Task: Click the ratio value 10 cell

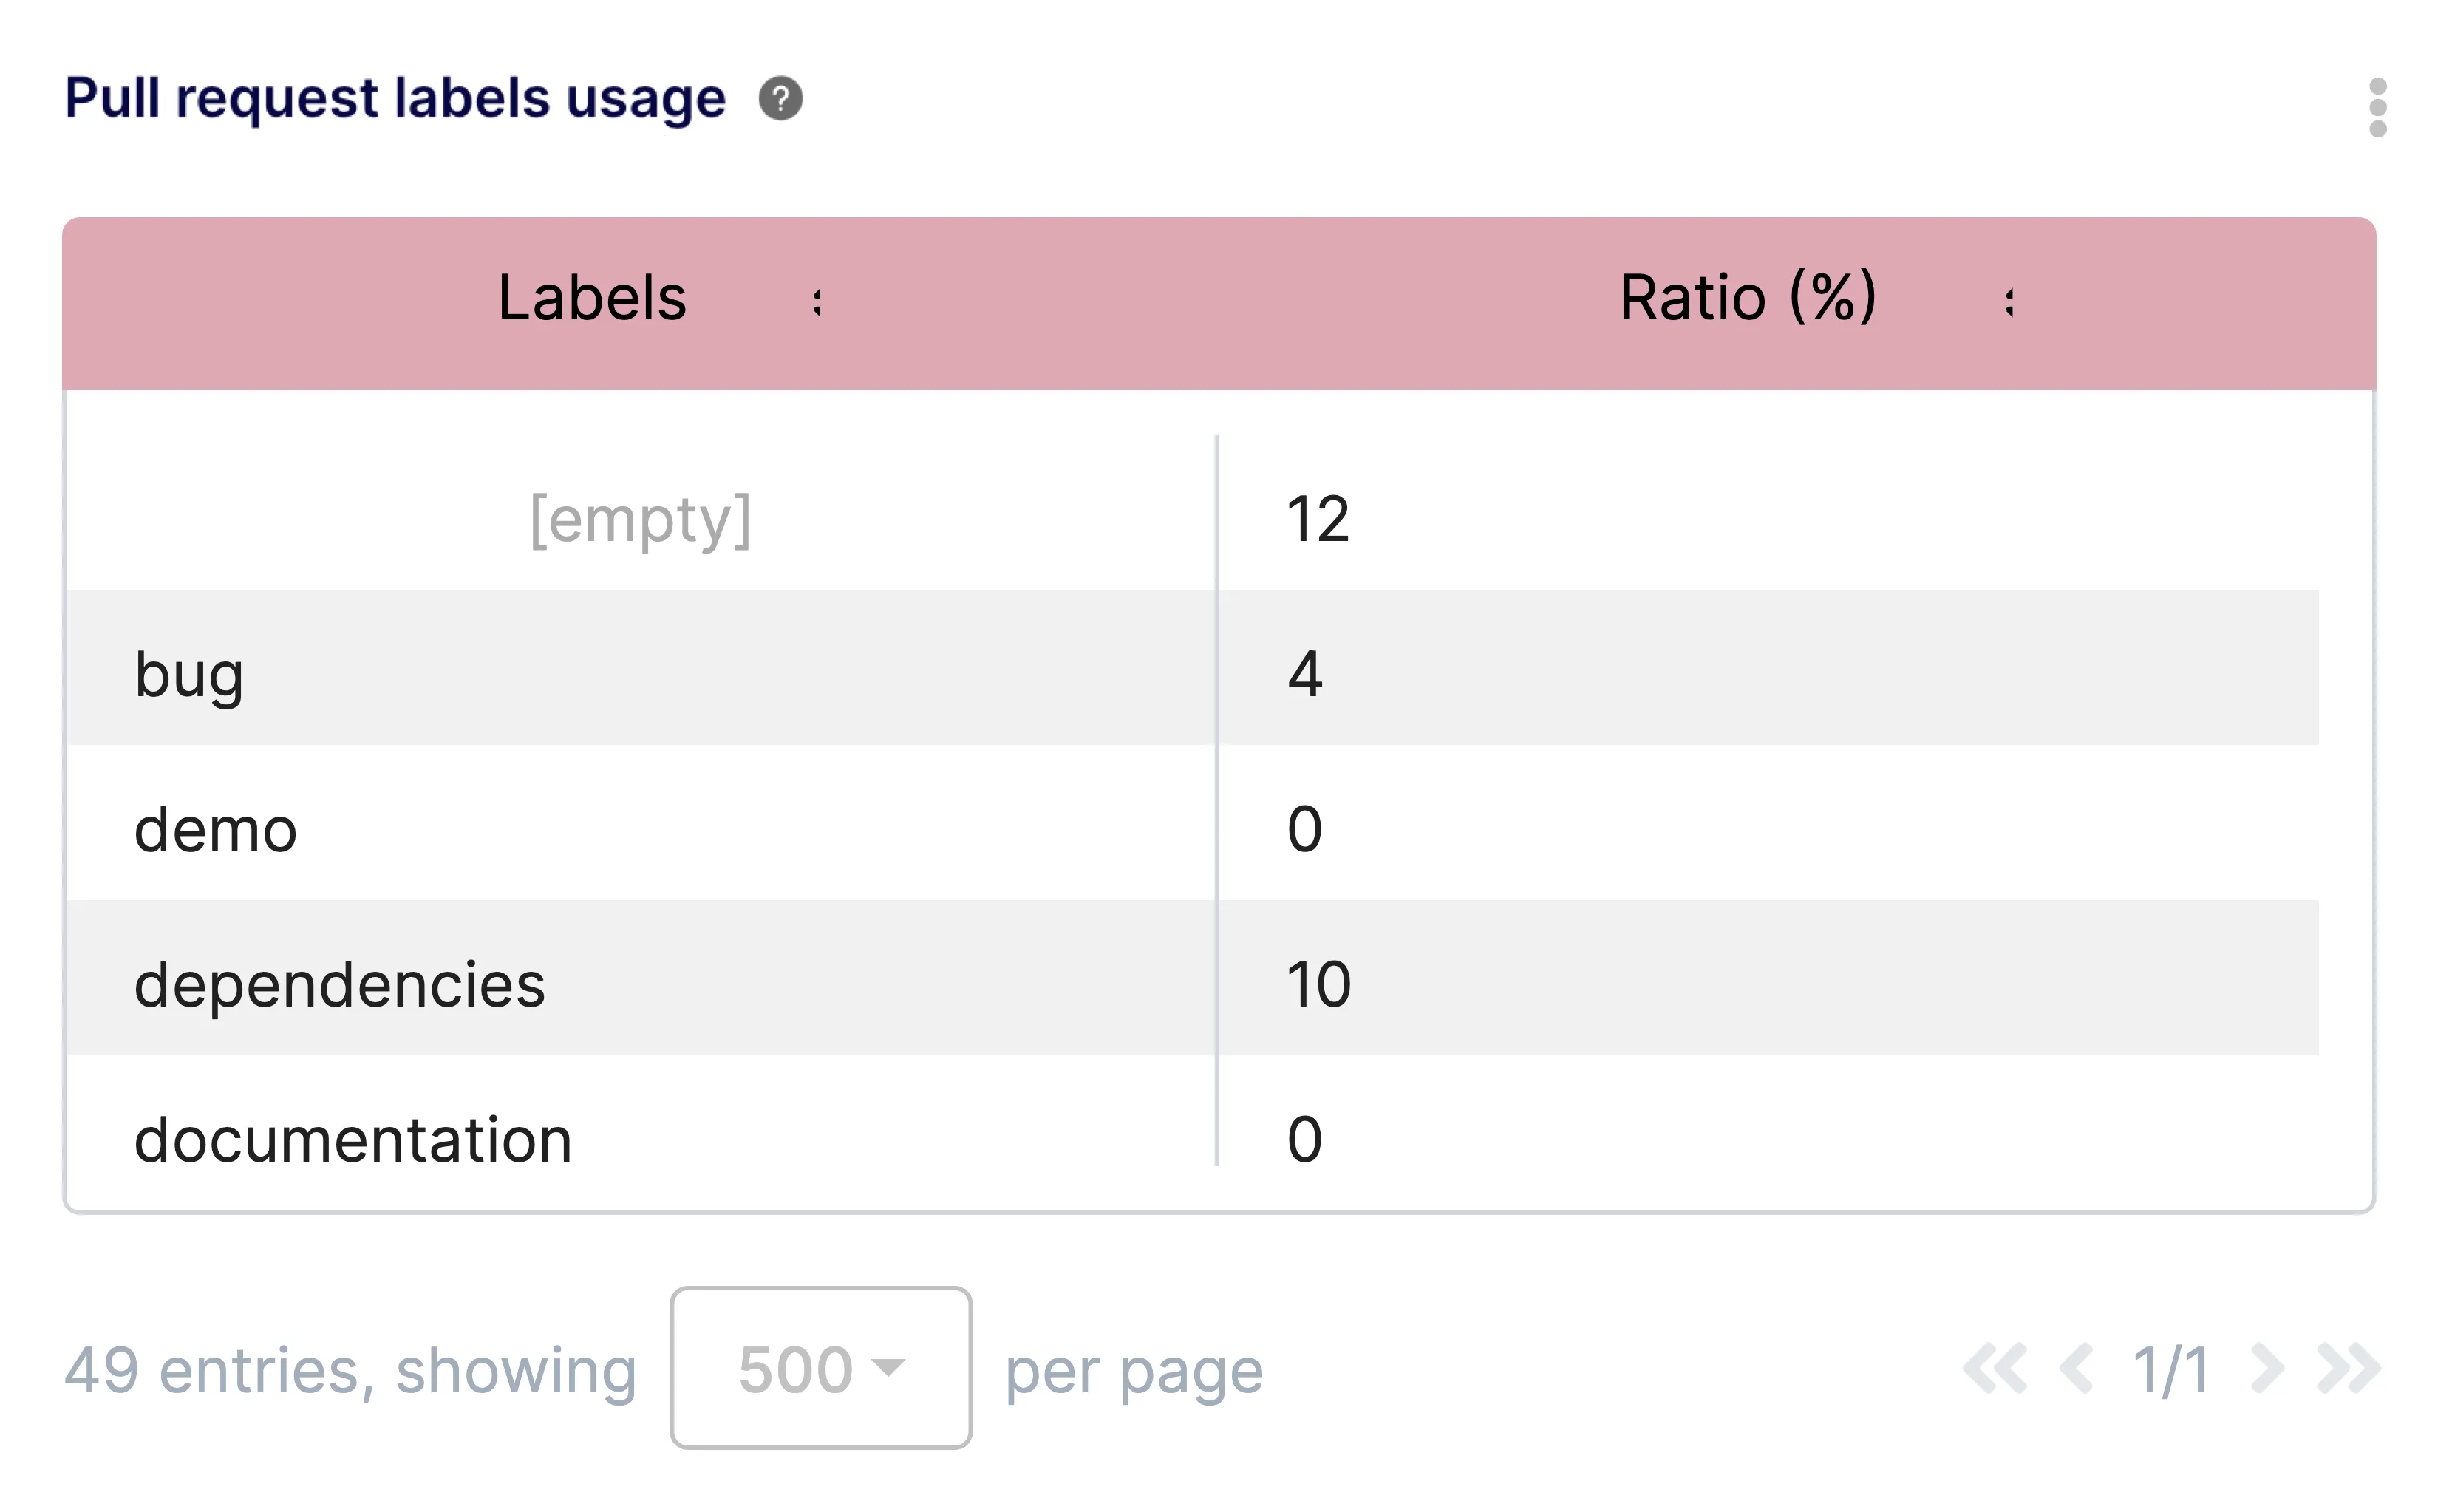Action: pos(1318,984)
